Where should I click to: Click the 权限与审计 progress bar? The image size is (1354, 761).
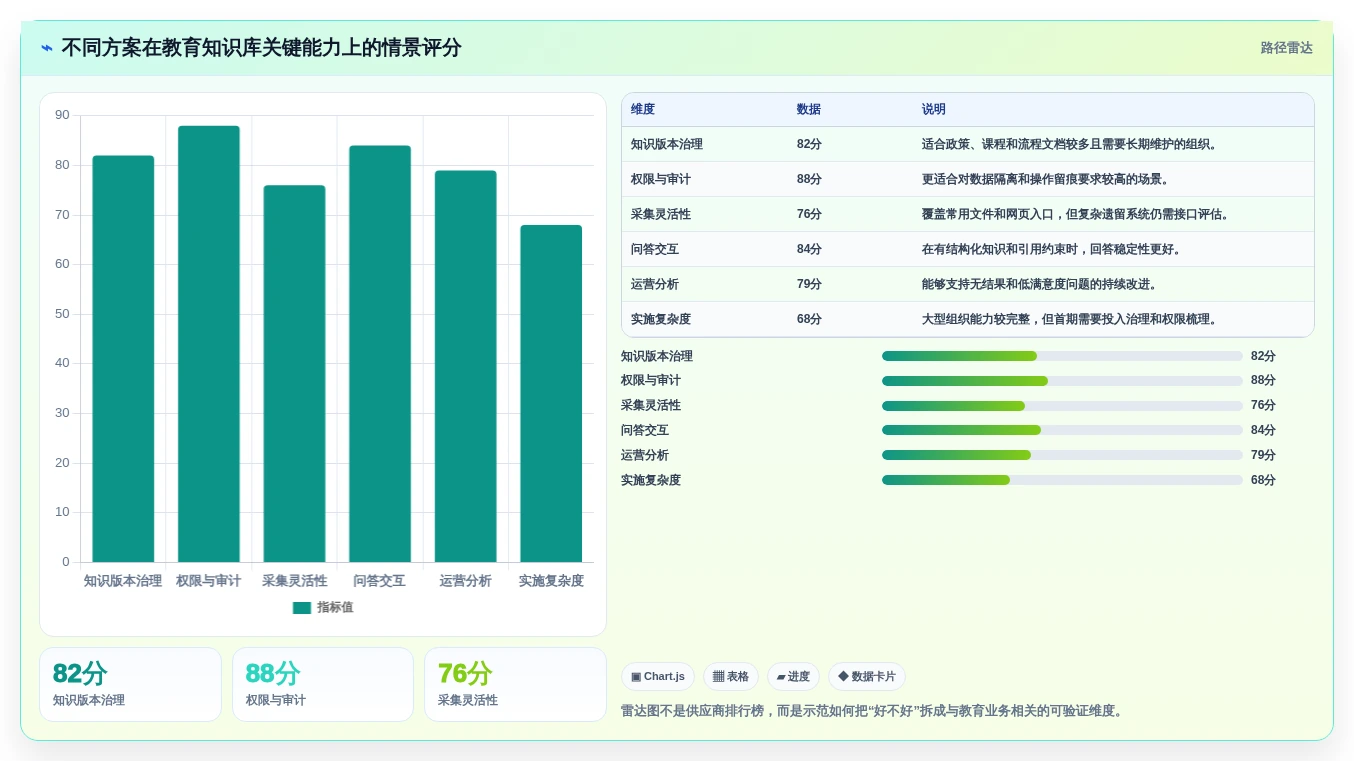tap(1062, 381)
